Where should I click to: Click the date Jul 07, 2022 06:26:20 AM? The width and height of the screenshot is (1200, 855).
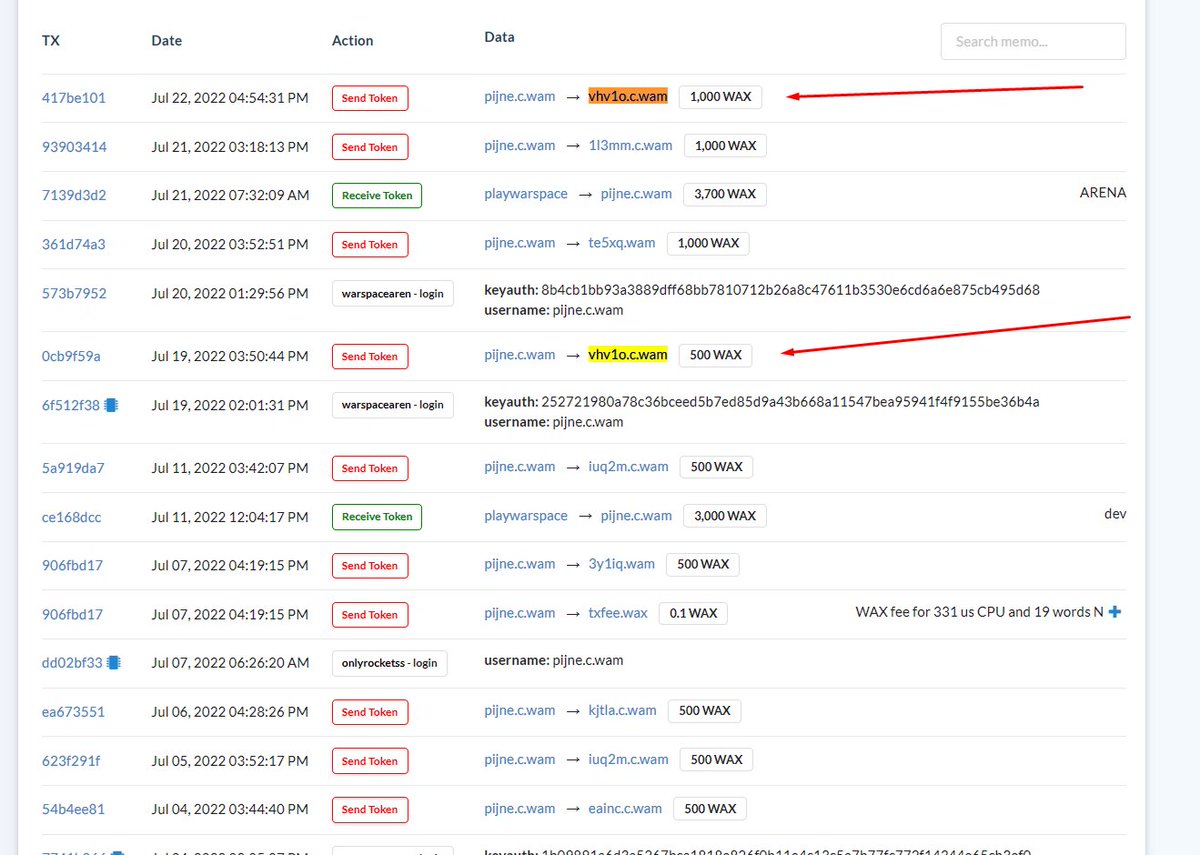[231, 662]
